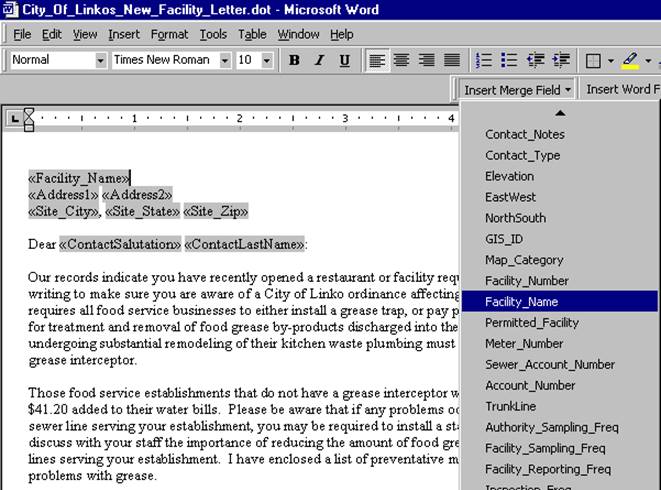Click the tab stop selector on ruler
The image size is (661, 490).
[15, 118]
